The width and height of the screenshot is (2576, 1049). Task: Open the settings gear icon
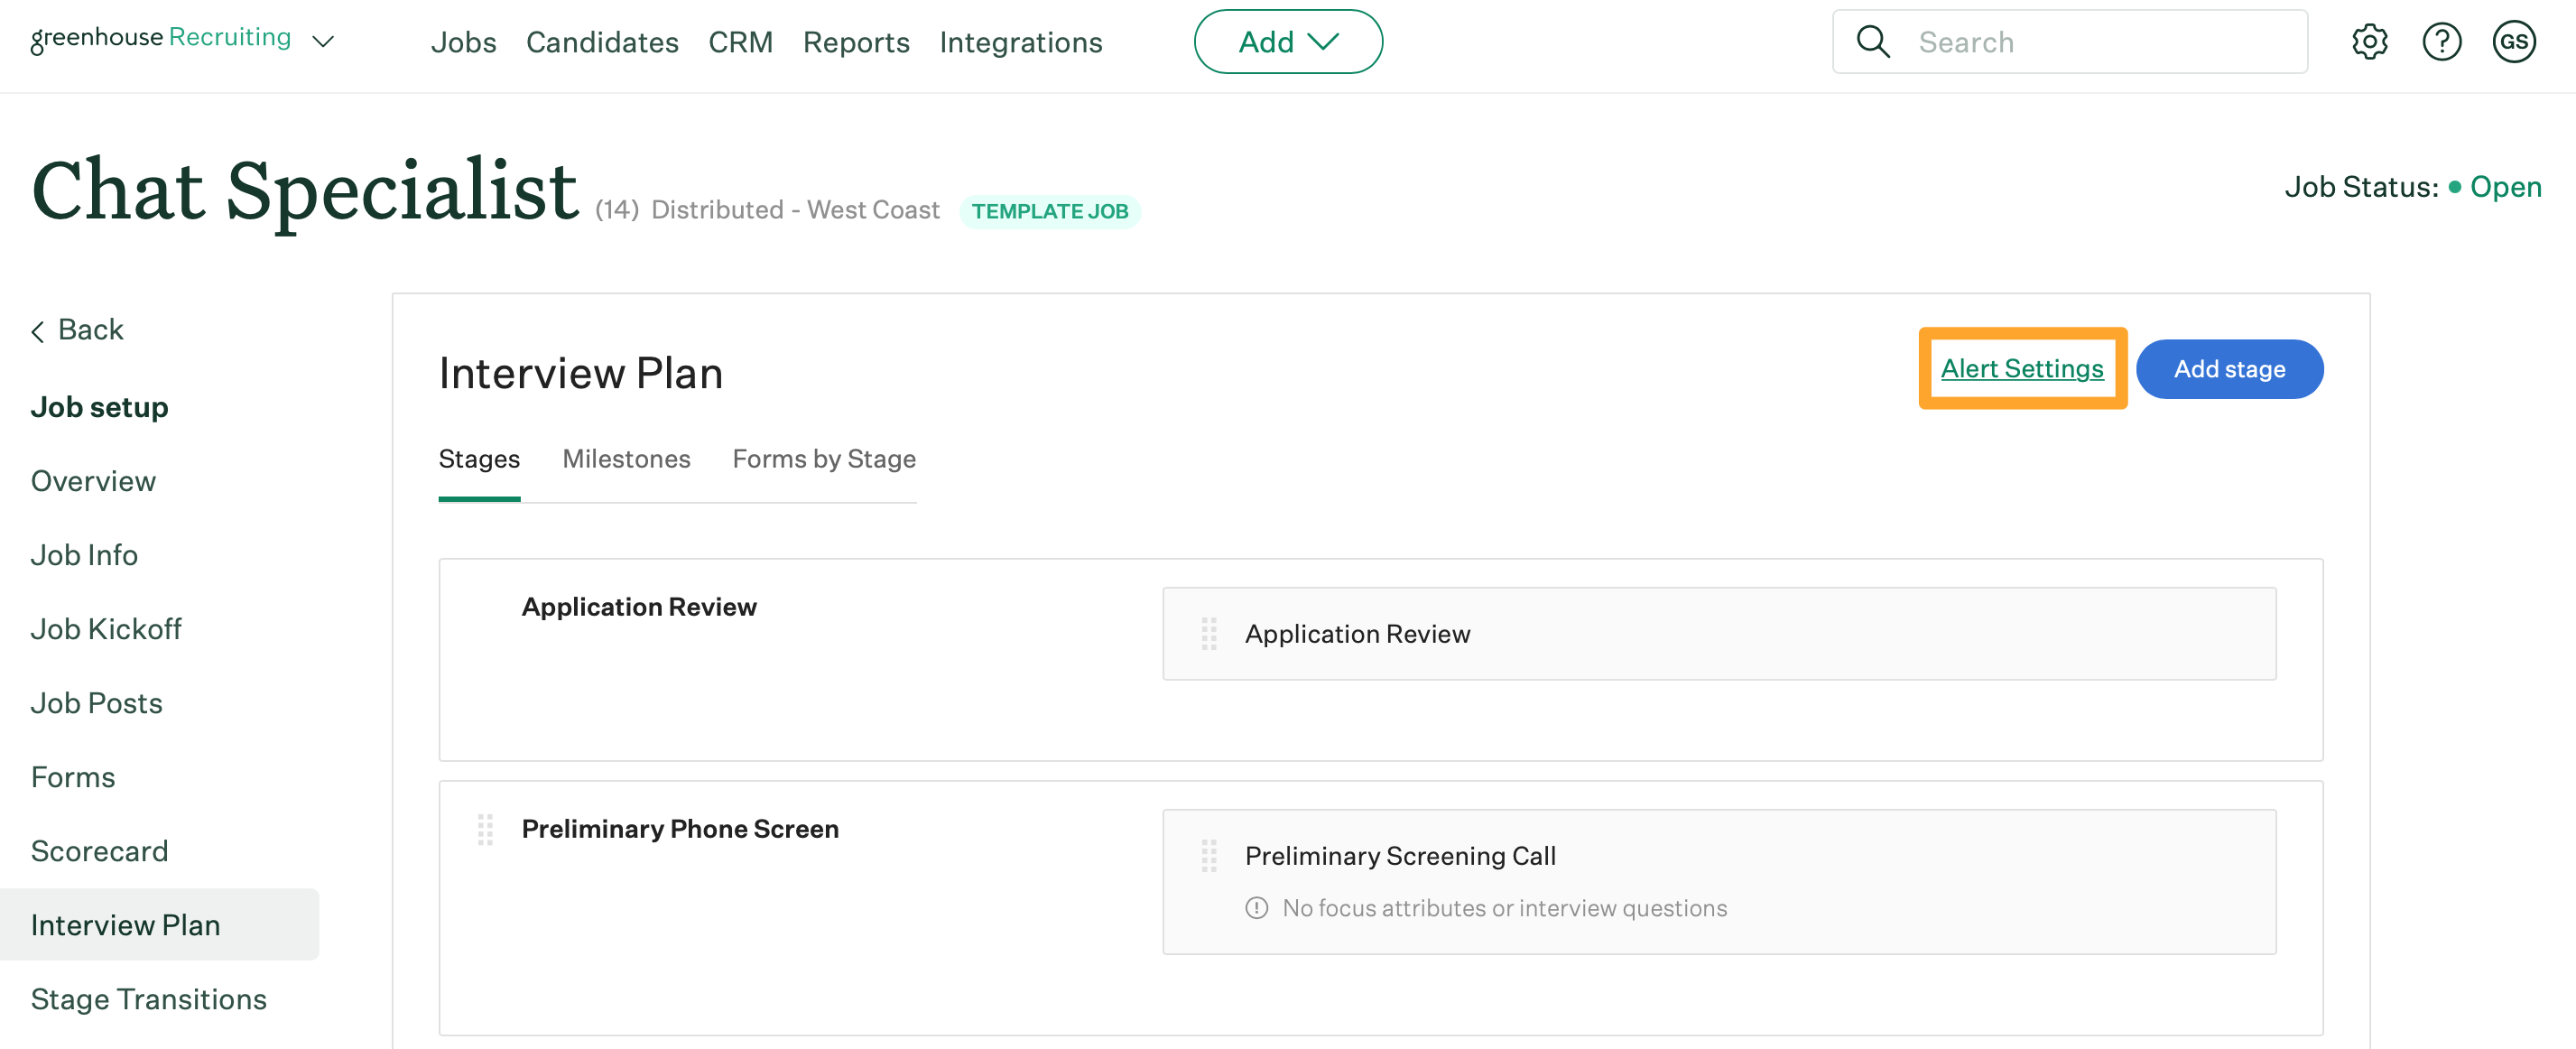point(2369,42)
